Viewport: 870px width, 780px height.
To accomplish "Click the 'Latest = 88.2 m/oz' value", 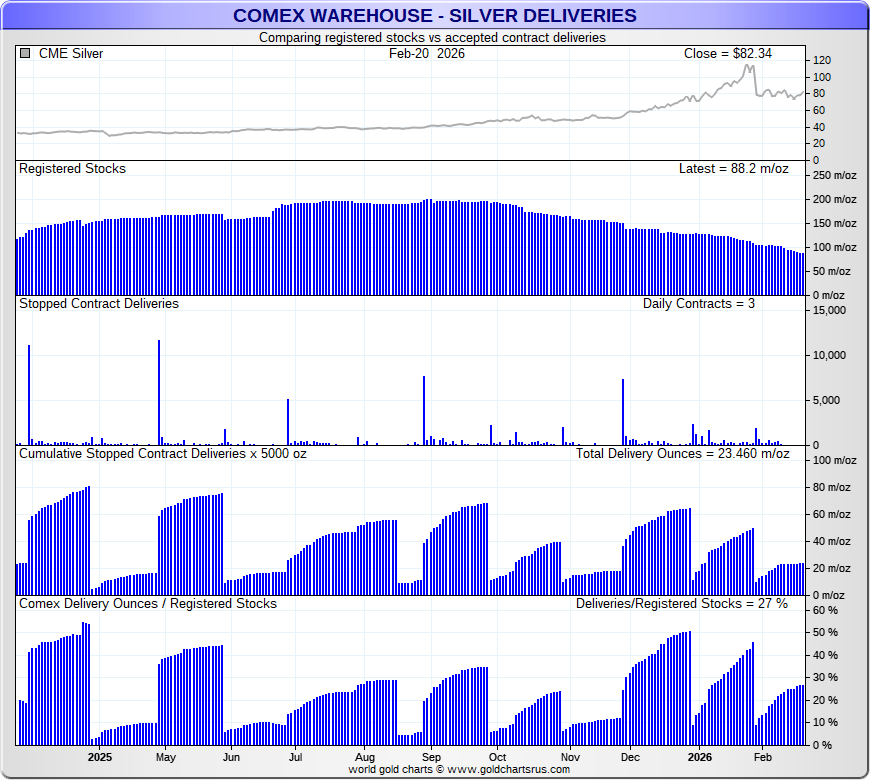I will coord(733,169).
